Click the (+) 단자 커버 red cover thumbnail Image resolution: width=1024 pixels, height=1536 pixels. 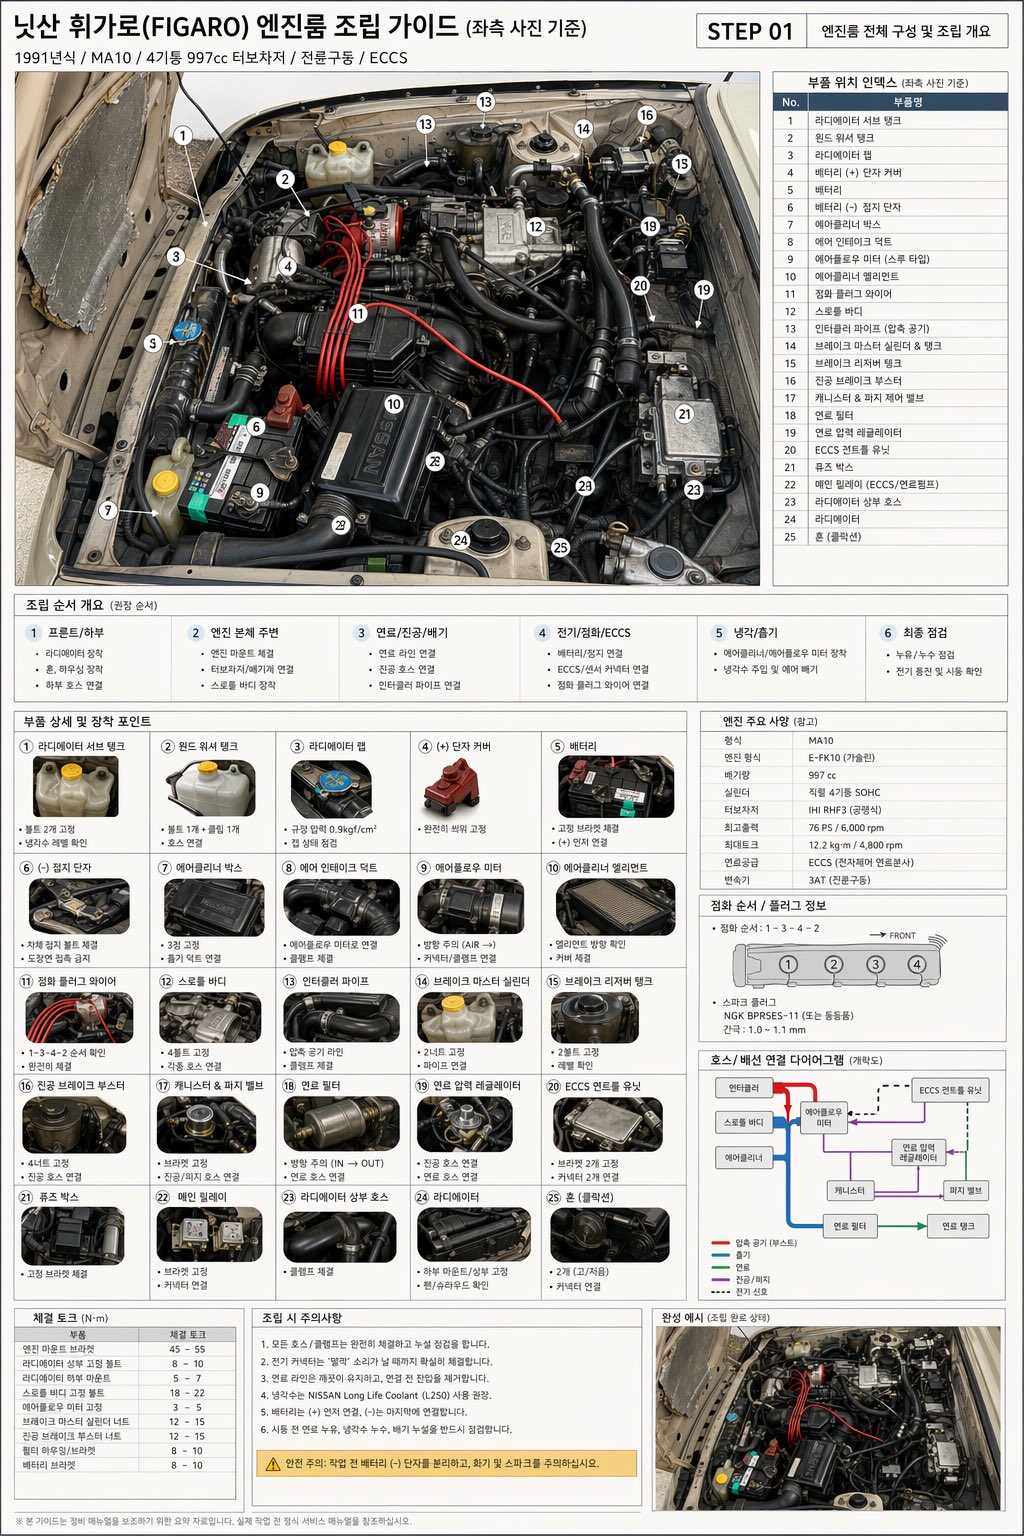click(x=452, y=787)
